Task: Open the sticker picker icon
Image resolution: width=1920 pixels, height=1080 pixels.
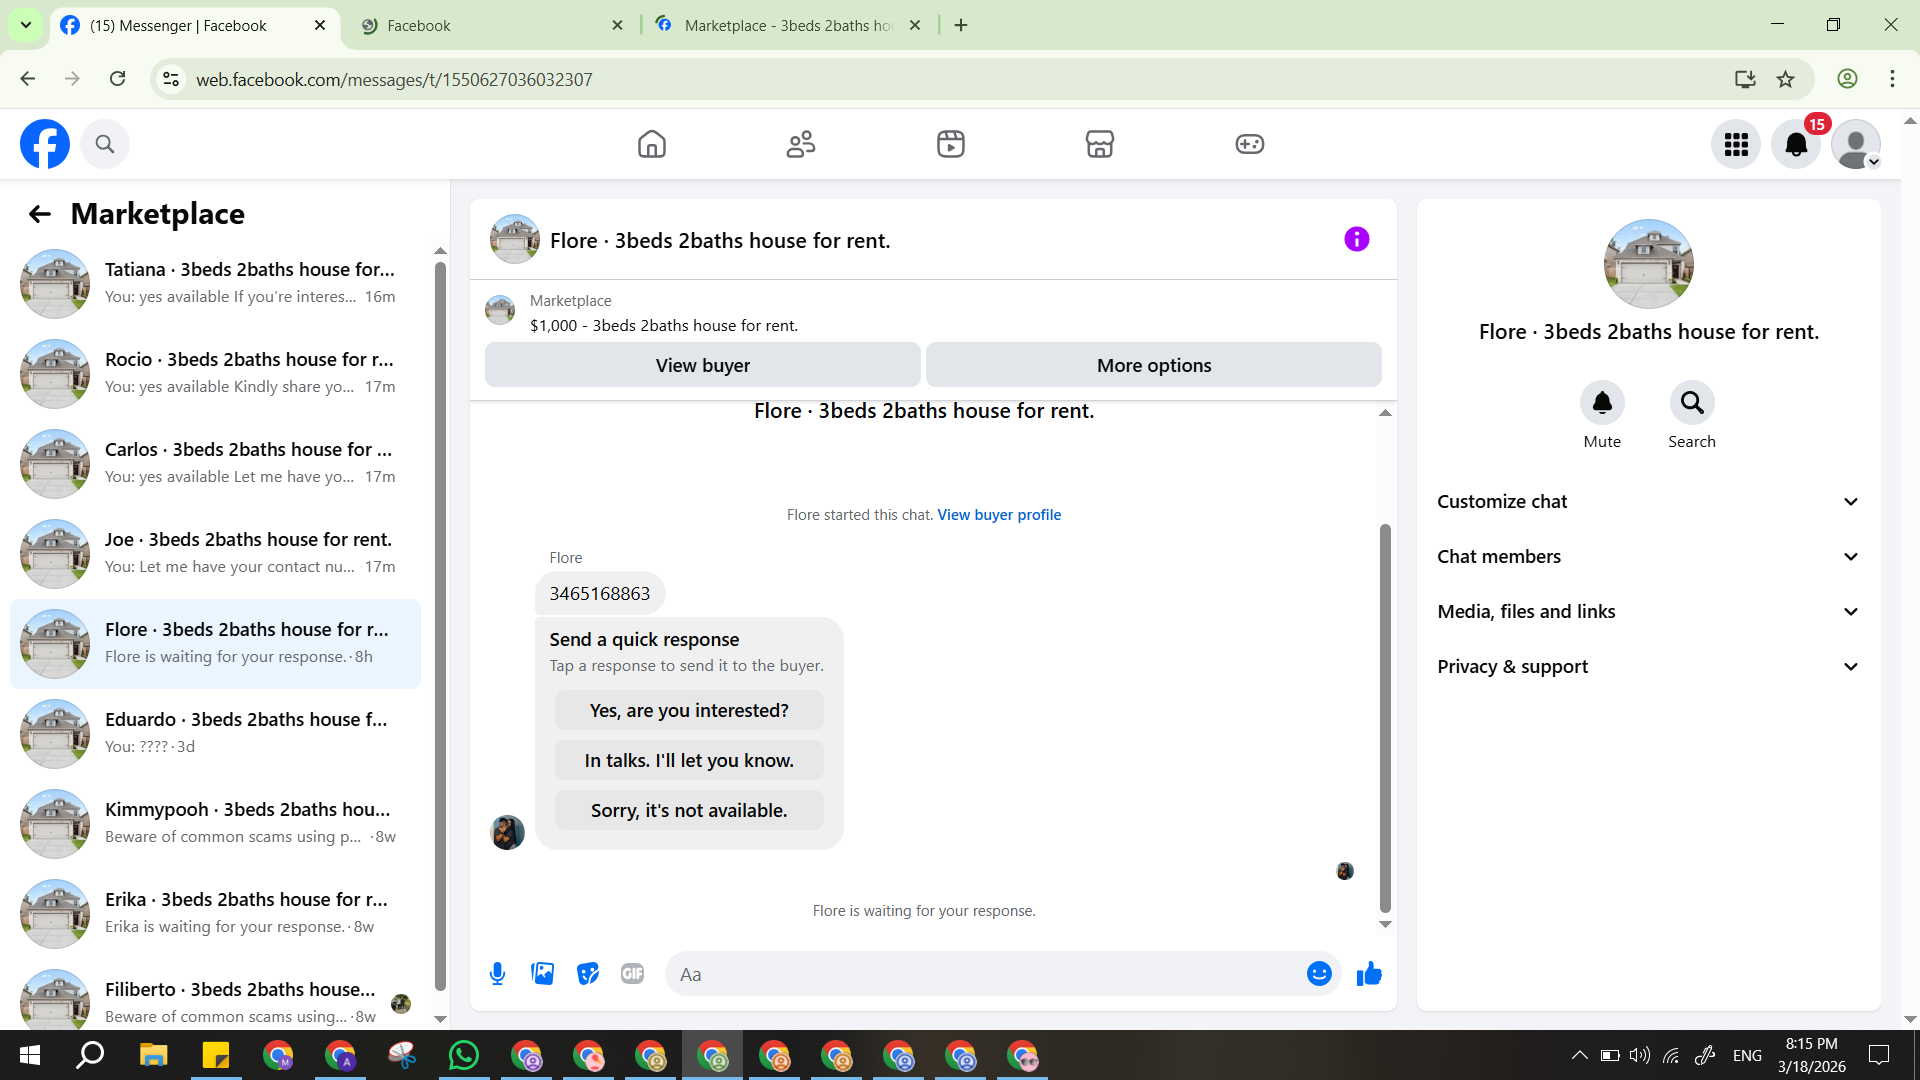Action: click(588, 974)
